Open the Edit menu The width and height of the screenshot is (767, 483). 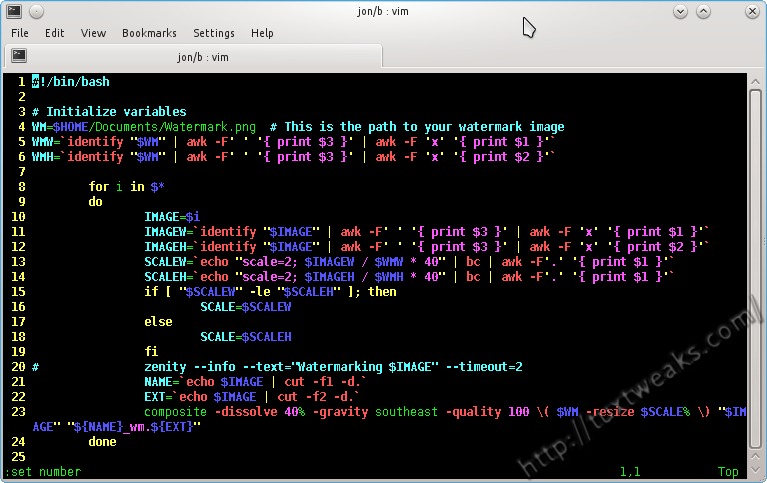pos(54,33)
